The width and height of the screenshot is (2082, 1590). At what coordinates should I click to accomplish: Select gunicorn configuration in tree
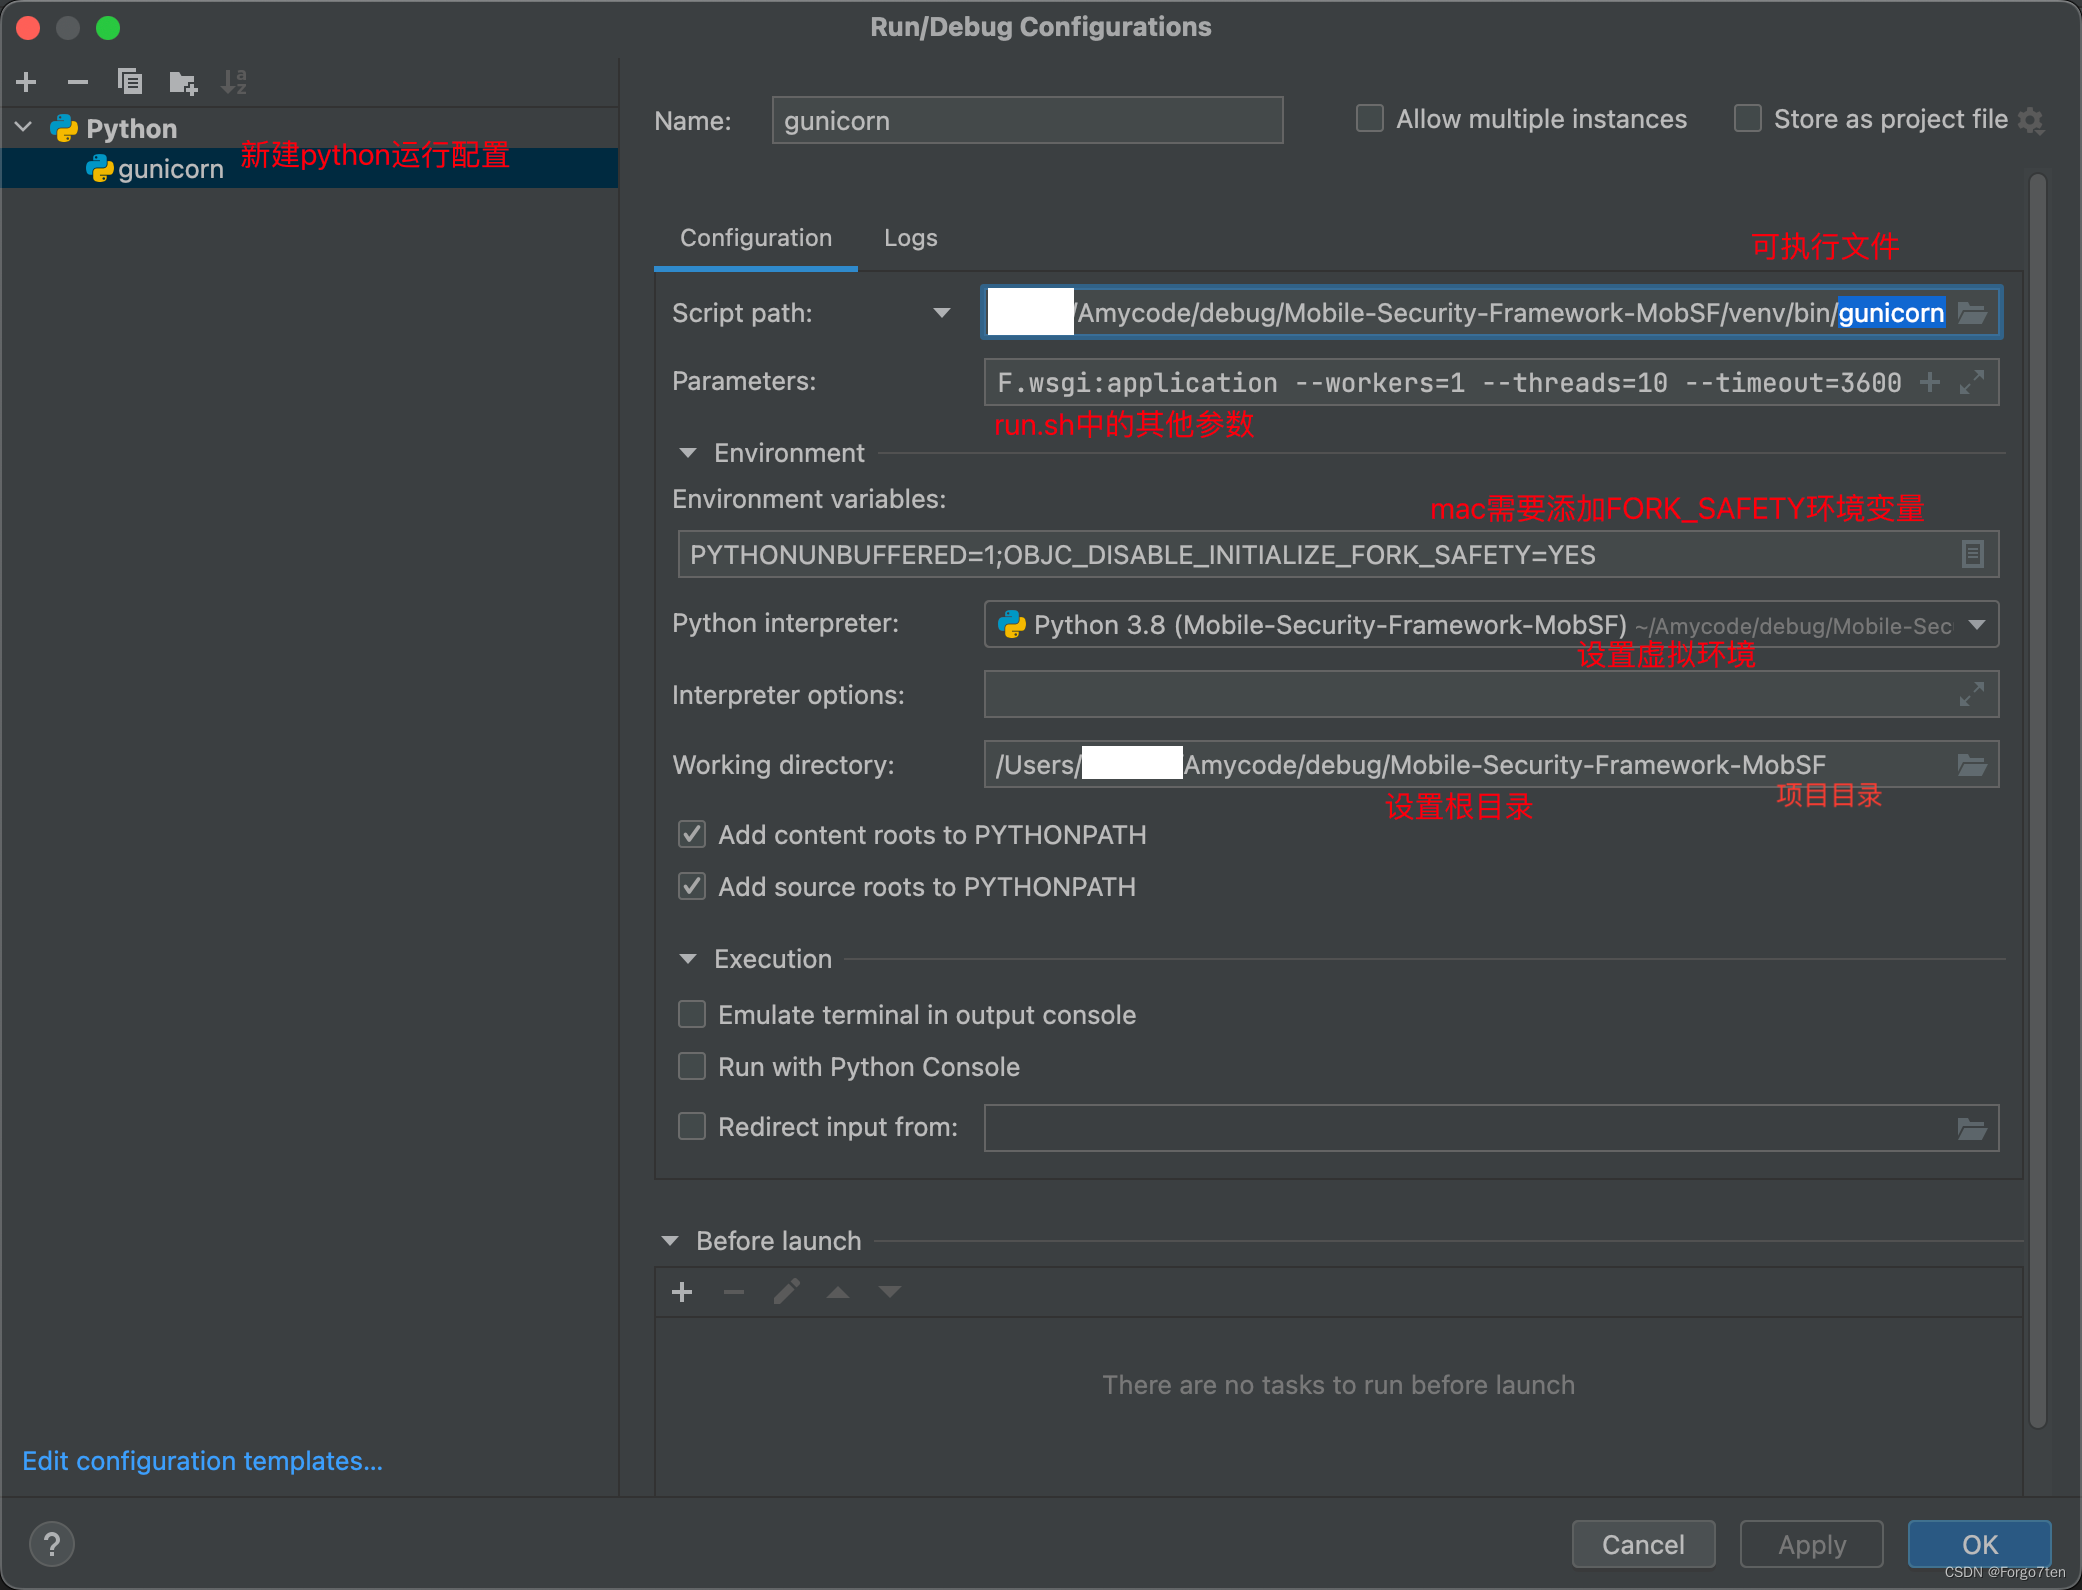[310, 168]
